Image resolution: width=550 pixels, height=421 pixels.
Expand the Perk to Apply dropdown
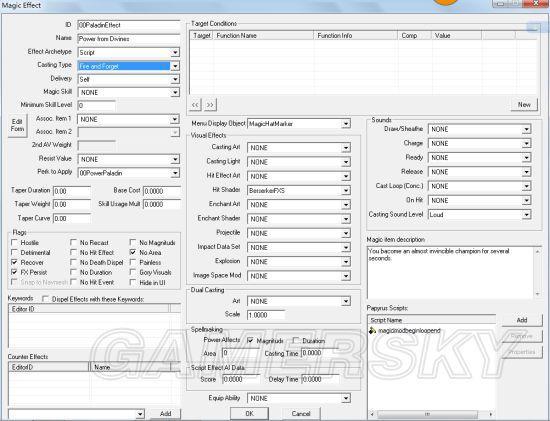175,173
